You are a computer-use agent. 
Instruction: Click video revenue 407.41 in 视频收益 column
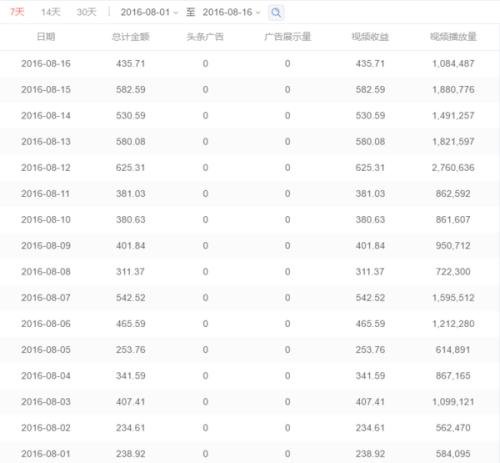pos(370,402)
